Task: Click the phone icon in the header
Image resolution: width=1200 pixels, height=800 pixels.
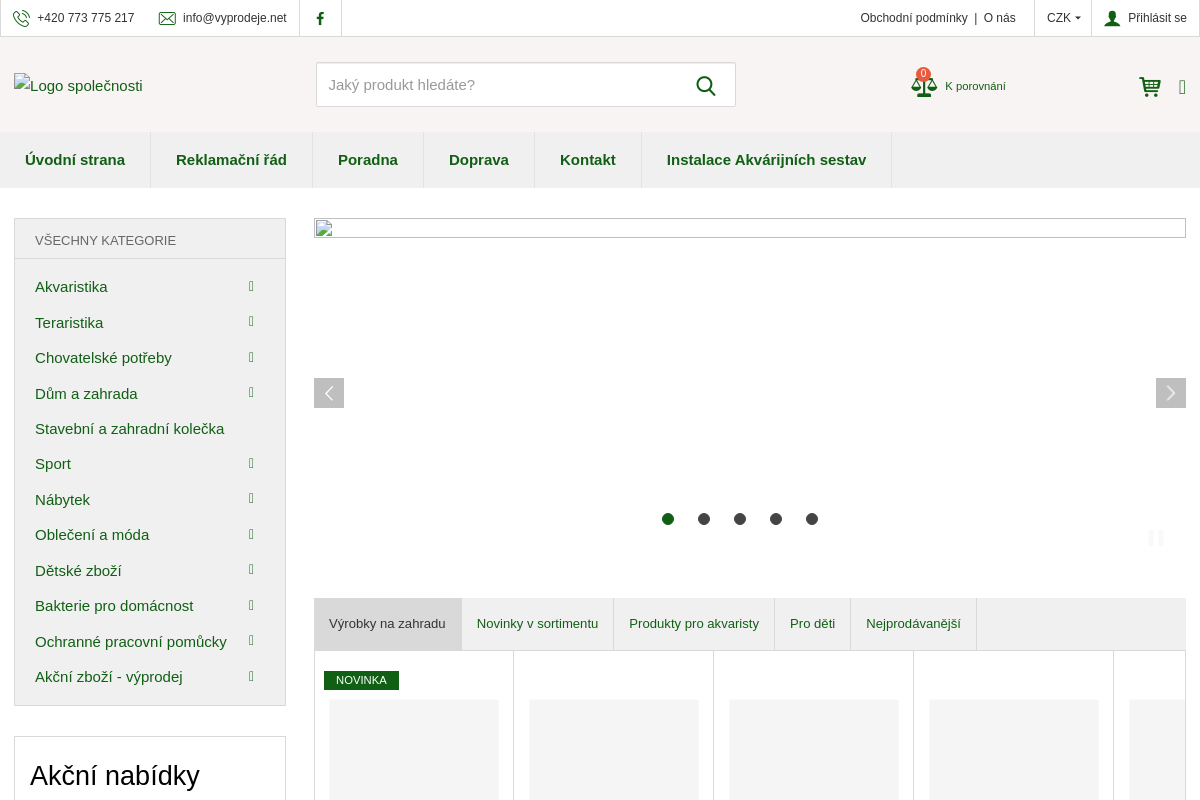Action: (22, 18)
